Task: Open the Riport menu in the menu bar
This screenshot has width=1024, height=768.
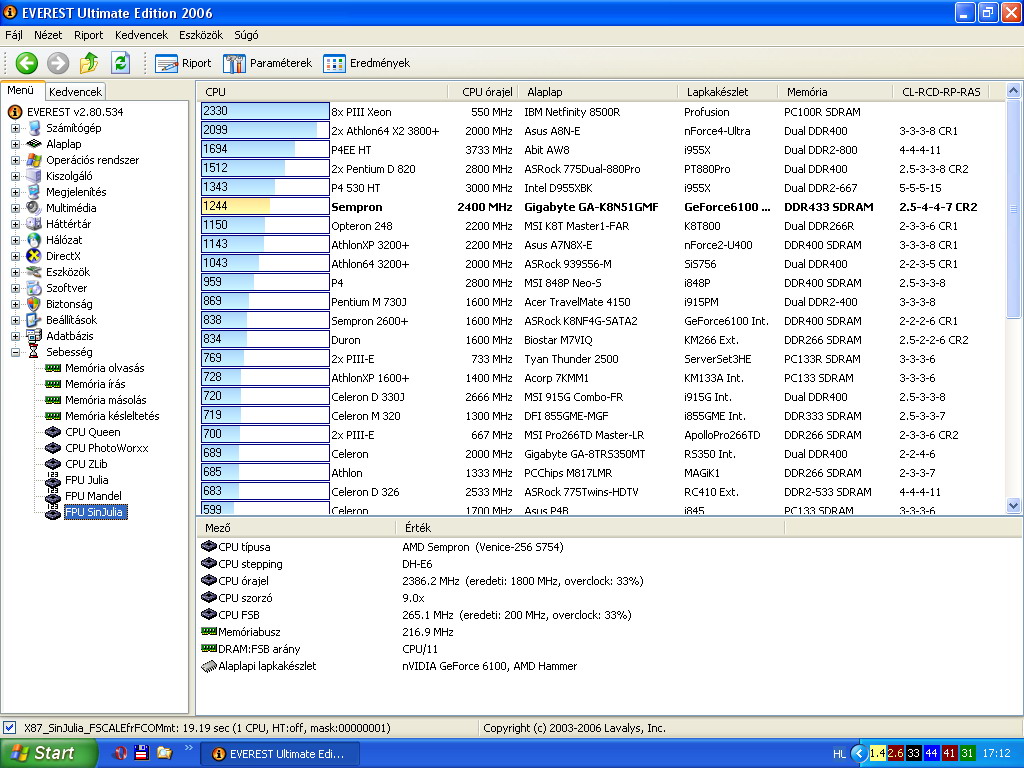Action: pos(88,35)
